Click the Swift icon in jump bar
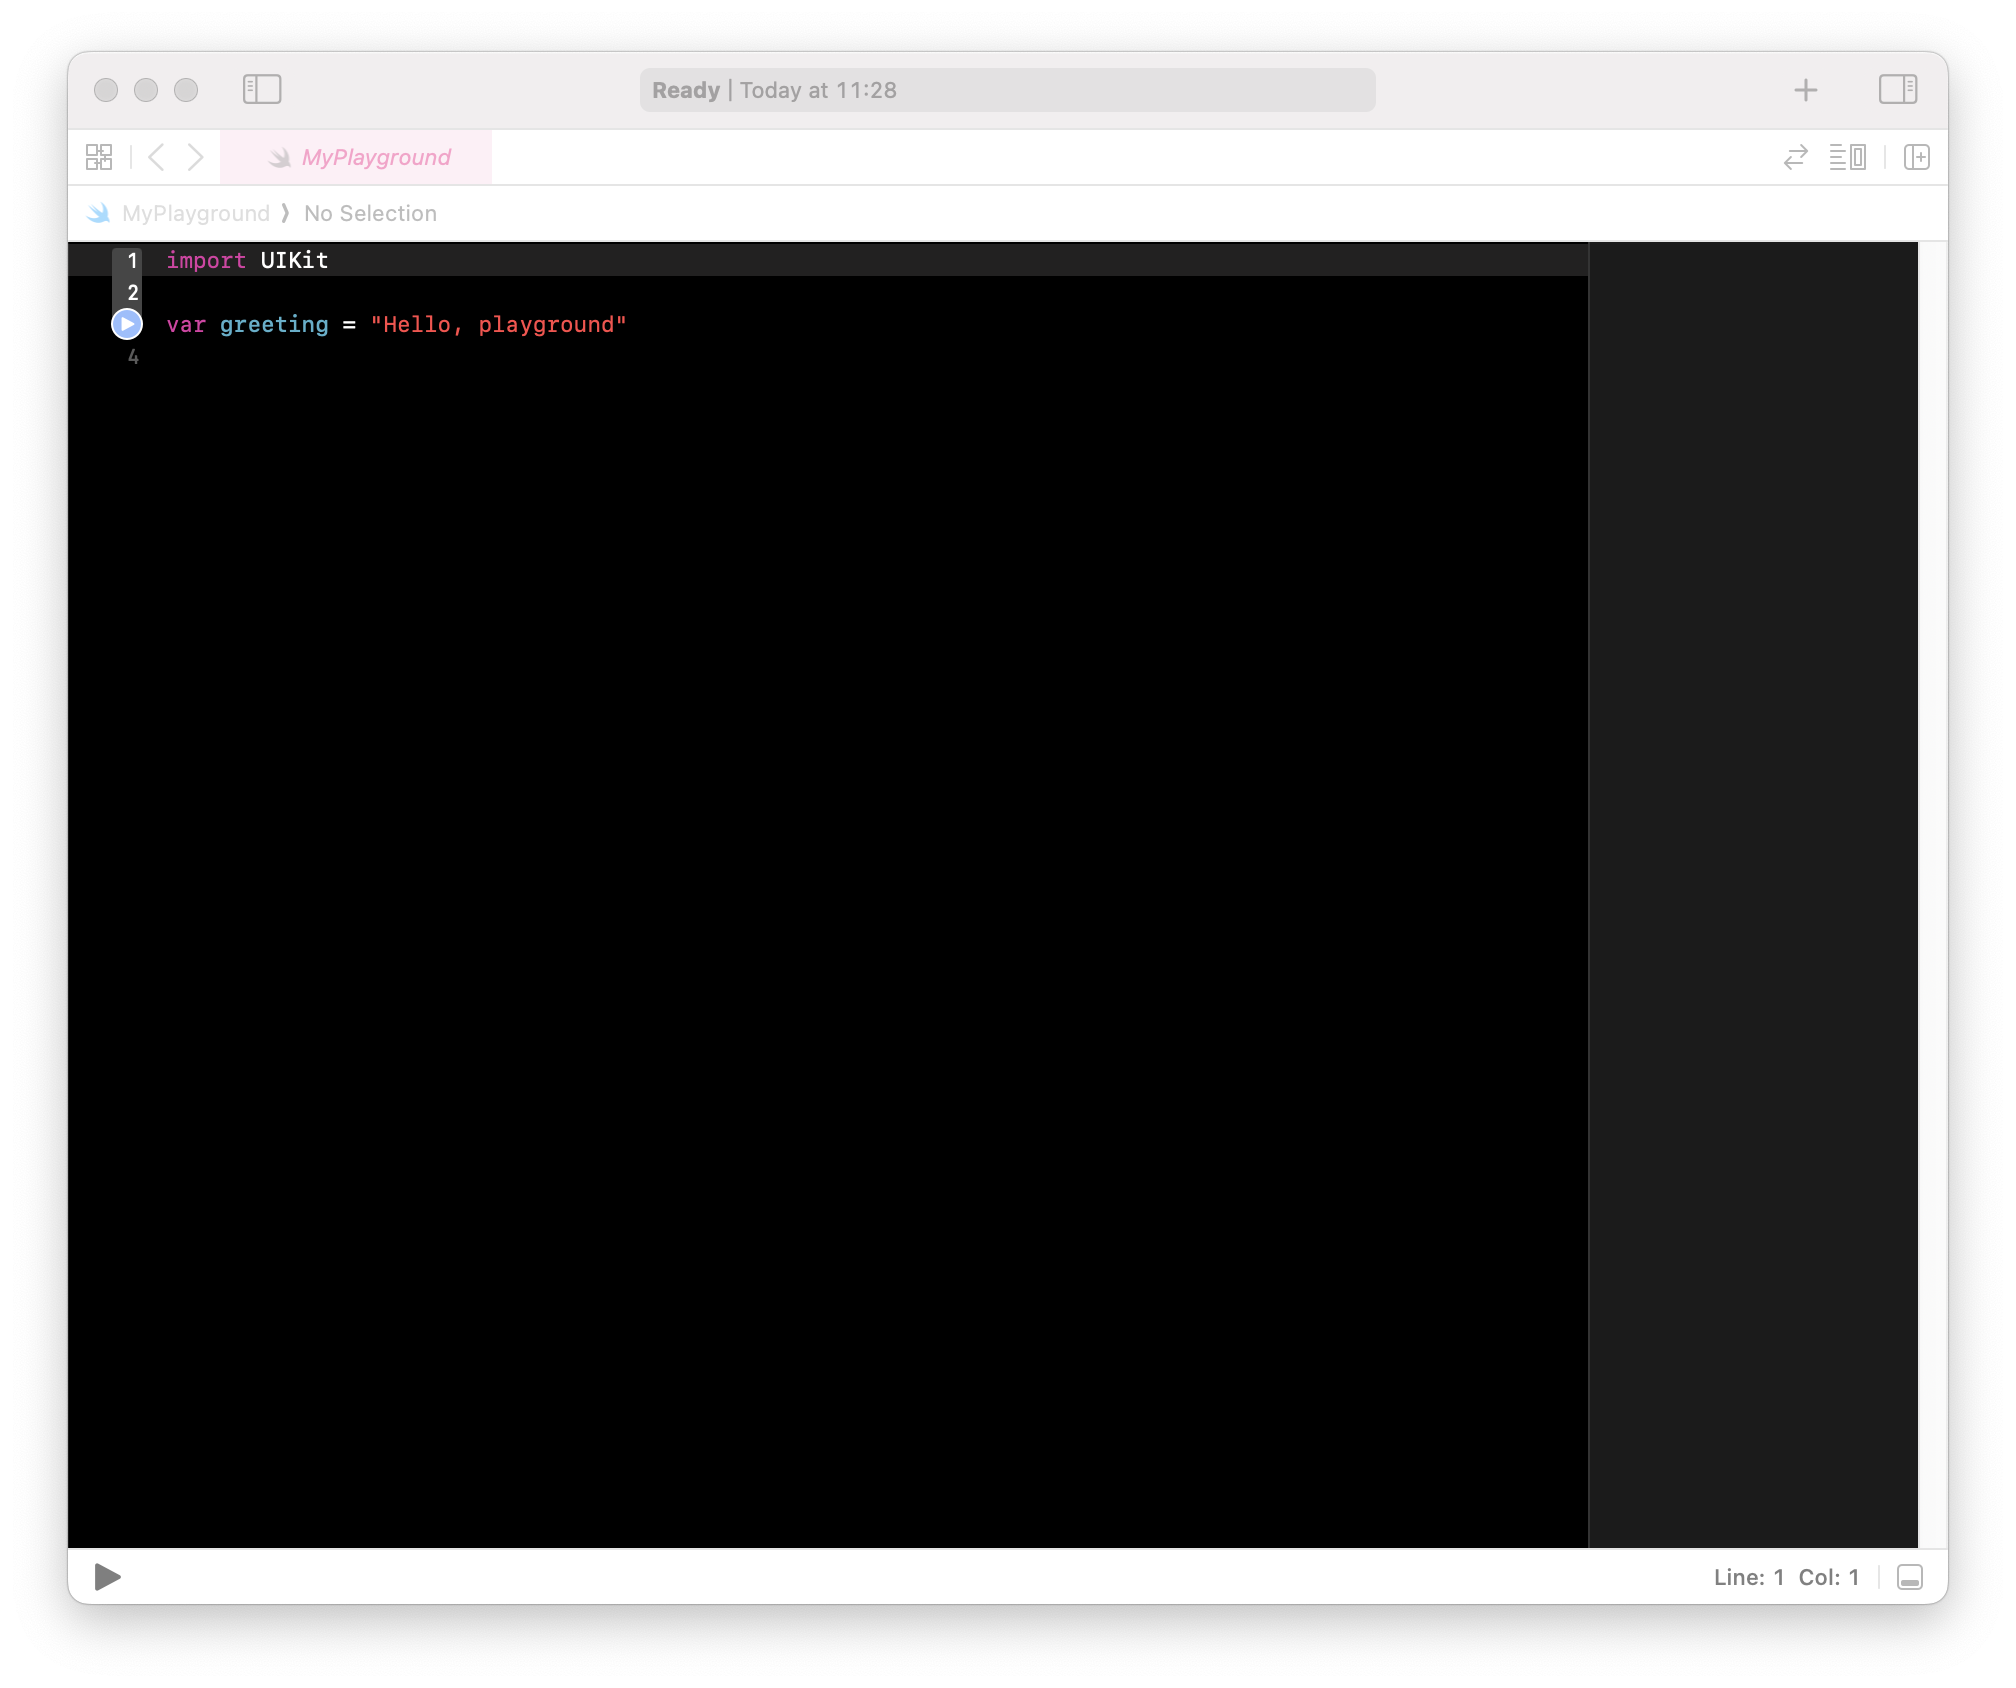The image size is (2016, 1688). tap(98, 213)
